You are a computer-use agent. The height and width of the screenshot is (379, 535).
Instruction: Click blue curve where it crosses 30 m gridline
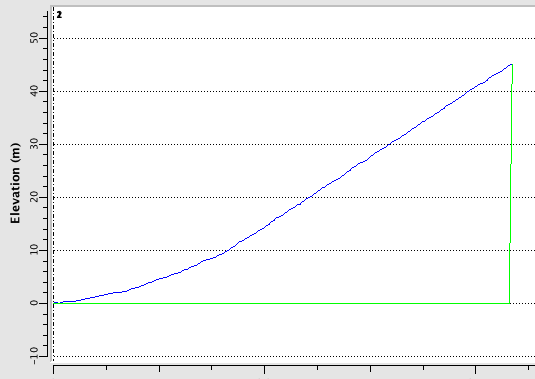pos(389,144)
